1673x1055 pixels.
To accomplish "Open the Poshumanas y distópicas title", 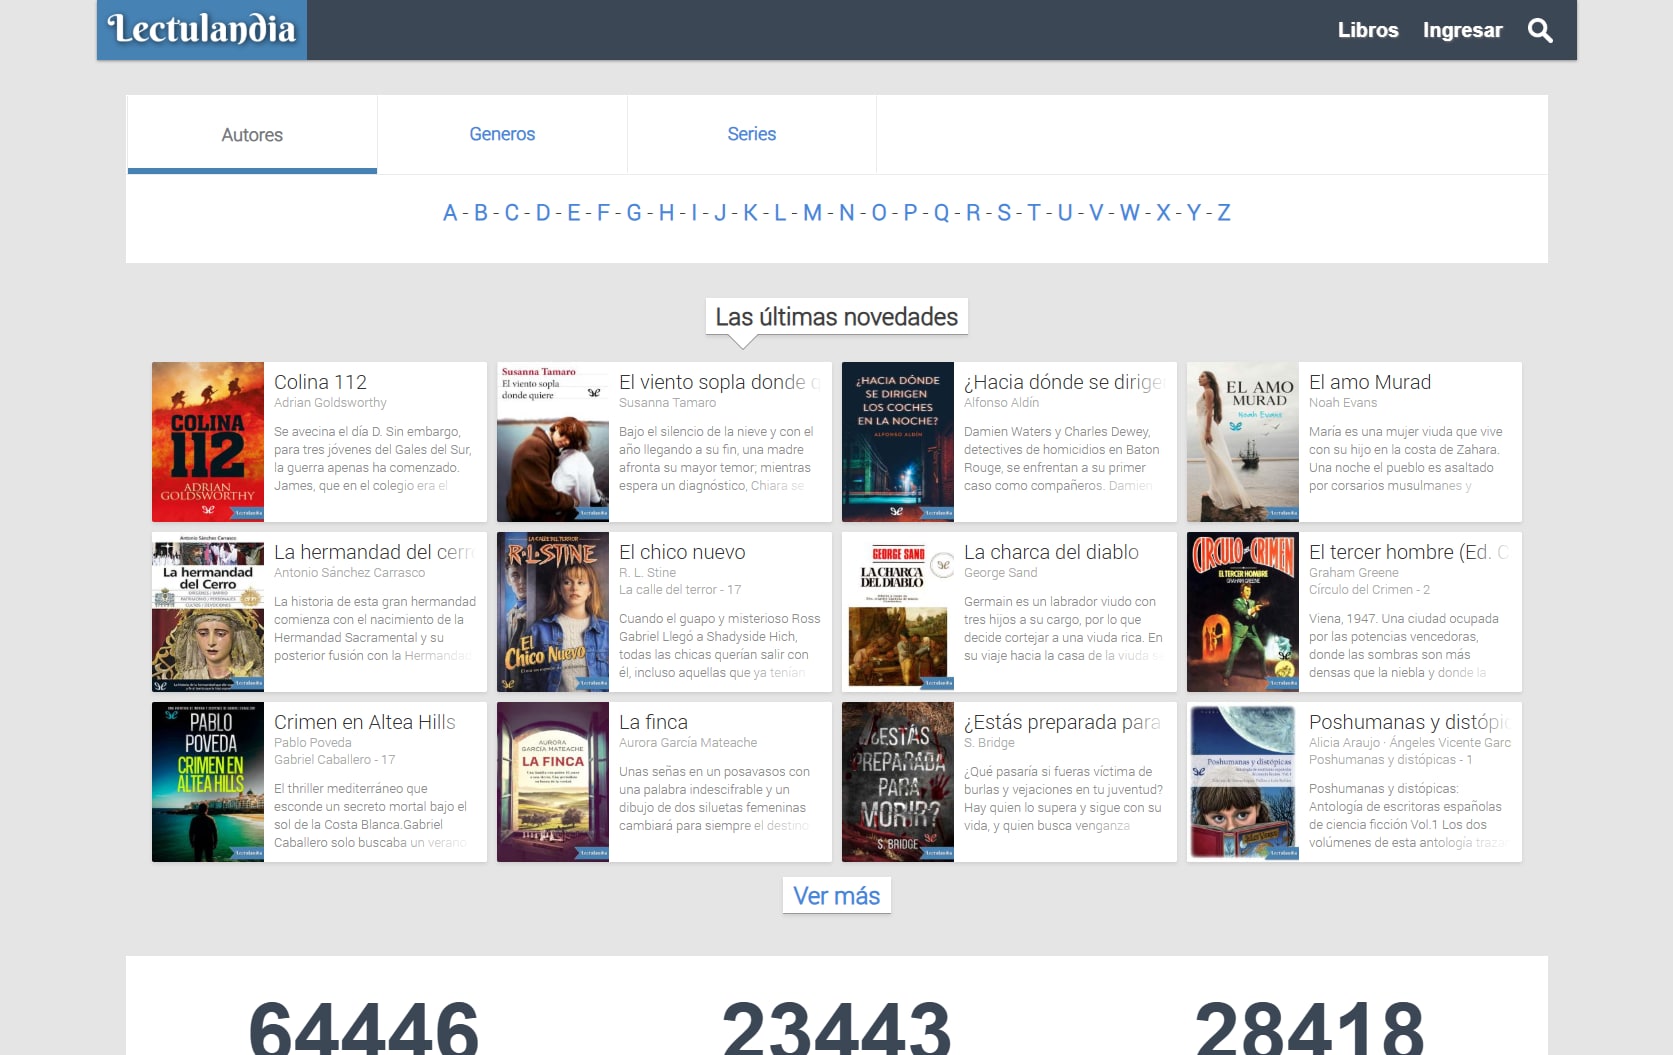I will (x=1409, y=722).
